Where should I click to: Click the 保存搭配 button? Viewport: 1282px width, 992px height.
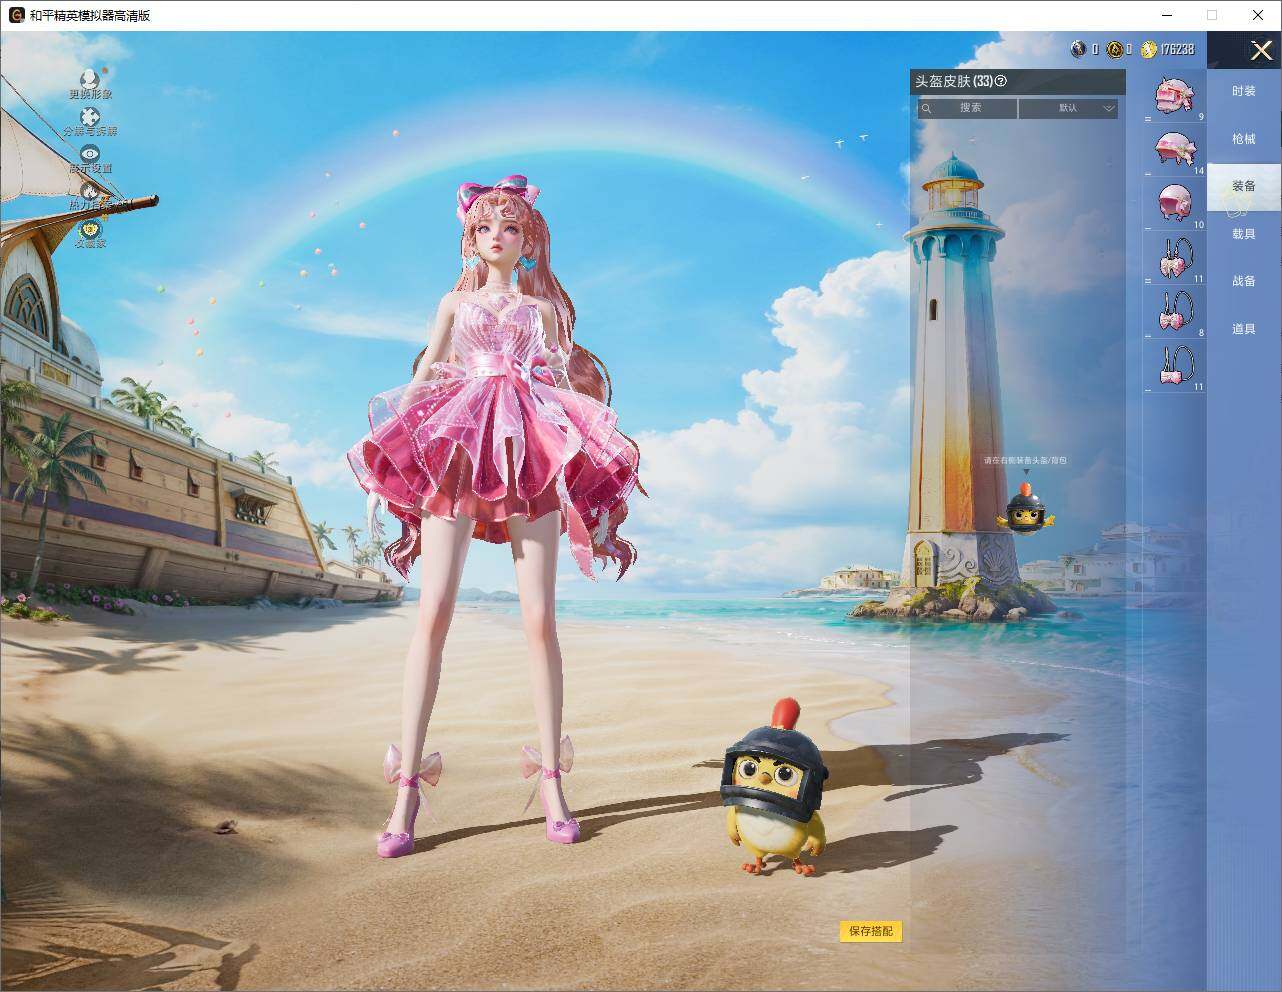(x=871, y=931)
